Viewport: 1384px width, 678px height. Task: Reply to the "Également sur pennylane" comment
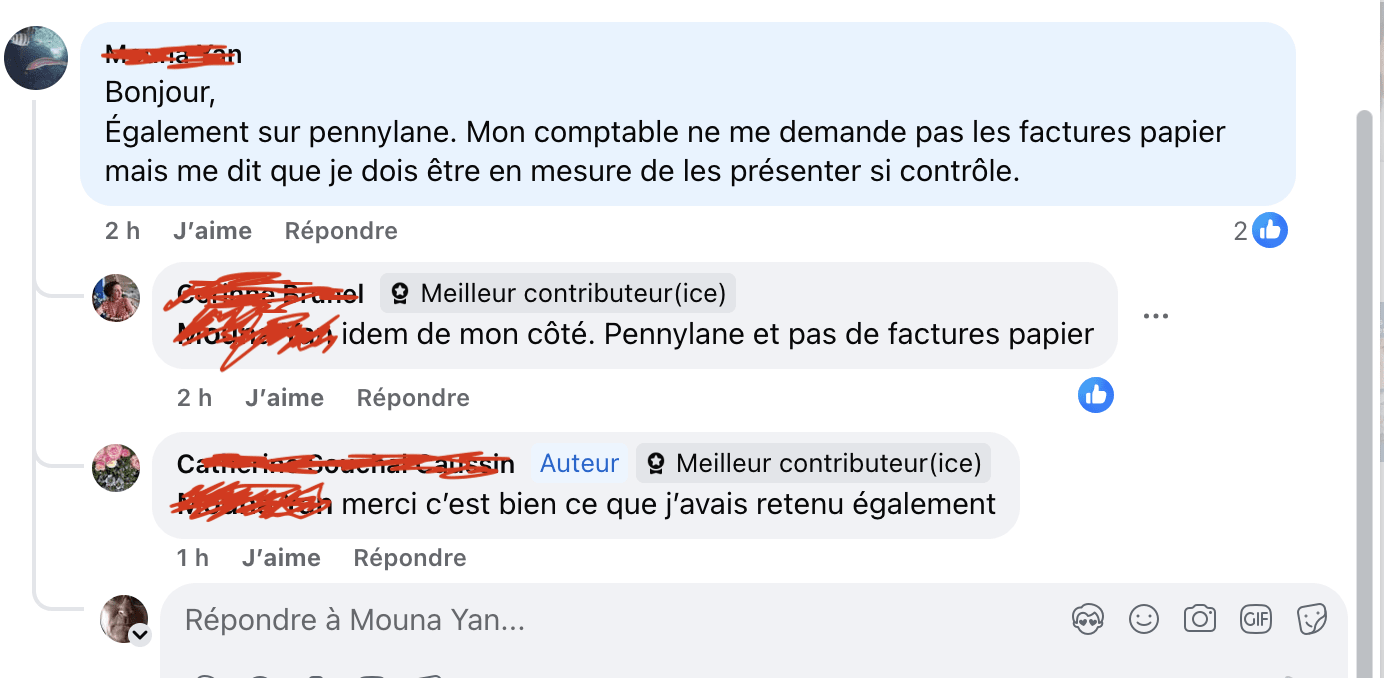341,231
